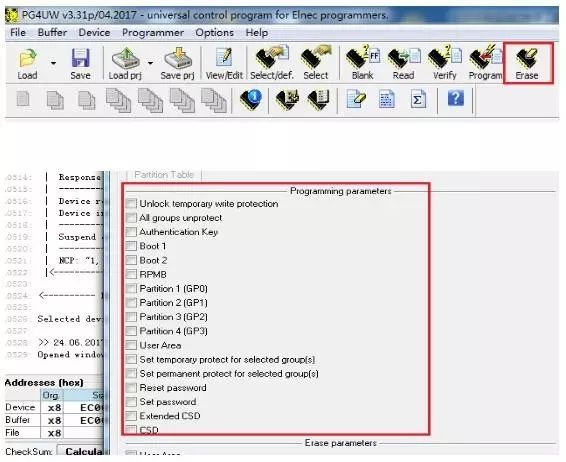The height and width of the screenshot is (462, 566).
Task: Click the Calculator checksum button
Action: pos(82,452)
